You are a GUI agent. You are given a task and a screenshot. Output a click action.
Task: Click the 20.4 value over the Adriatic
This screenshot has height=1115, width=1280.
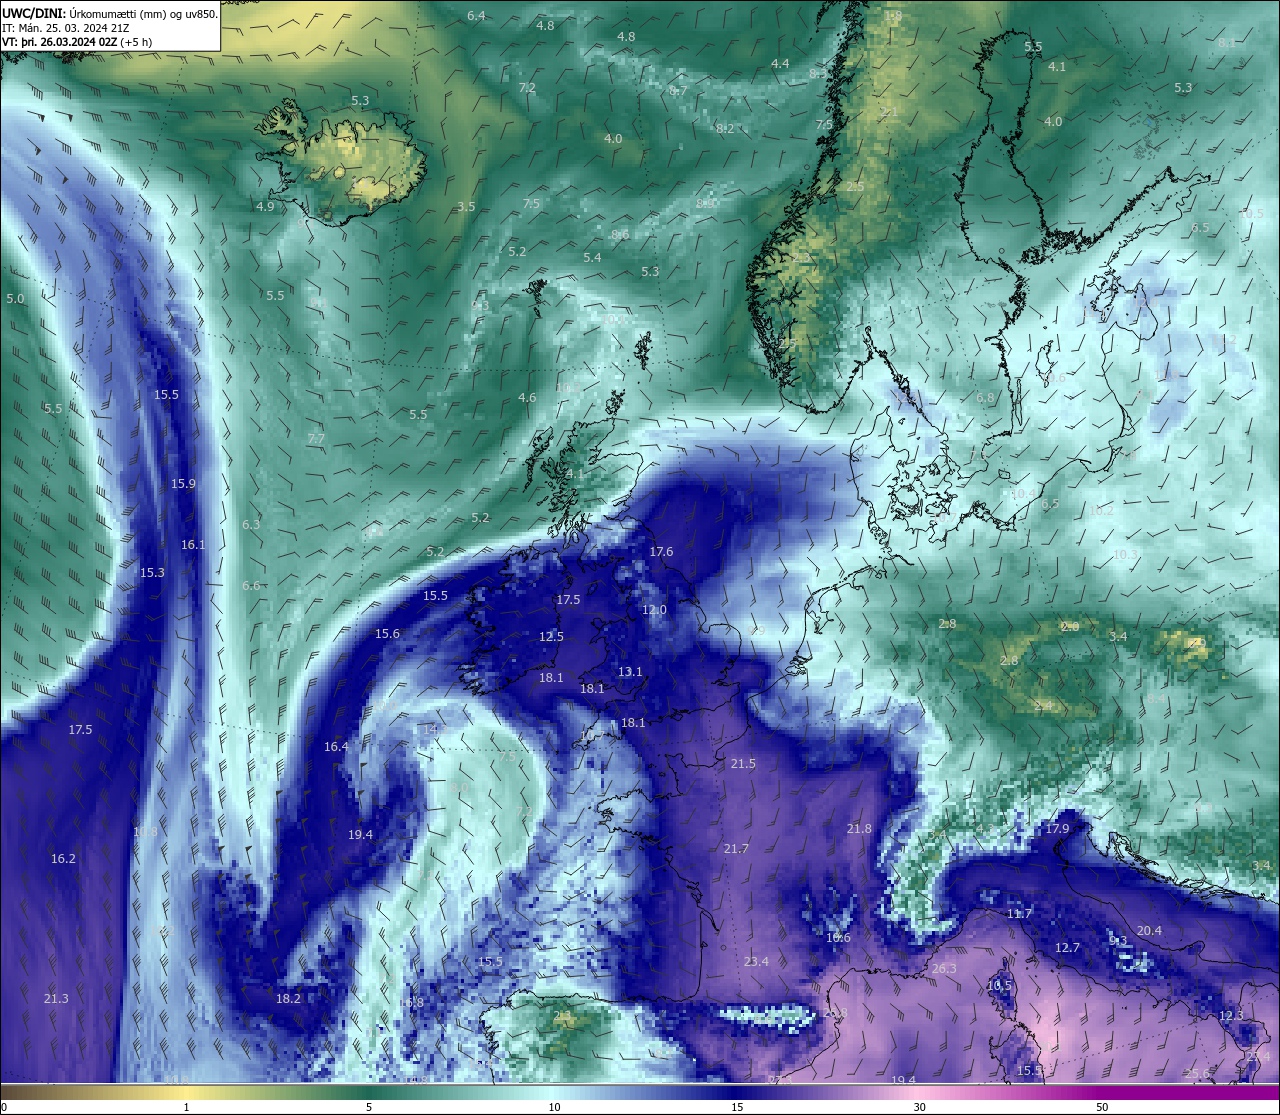click(x=1149, y=931)
